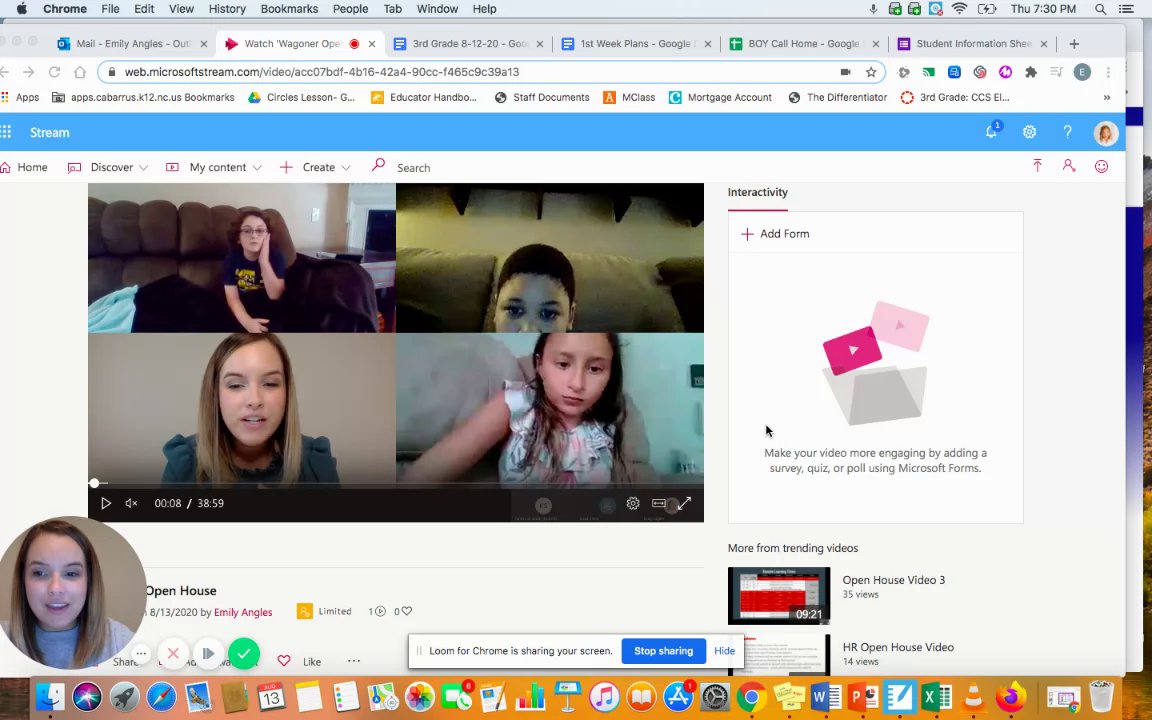Open Mortgage Account bookmark
1152x720 pixels.
720,97
